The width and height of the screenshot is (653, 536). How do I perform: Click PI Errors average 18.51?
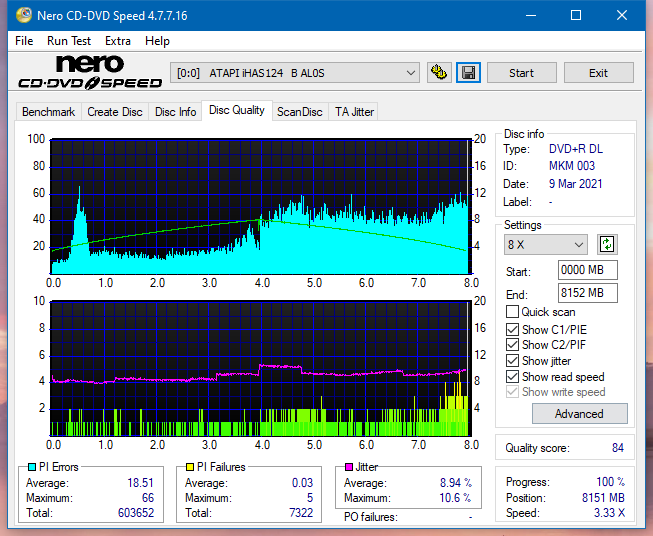140,483
